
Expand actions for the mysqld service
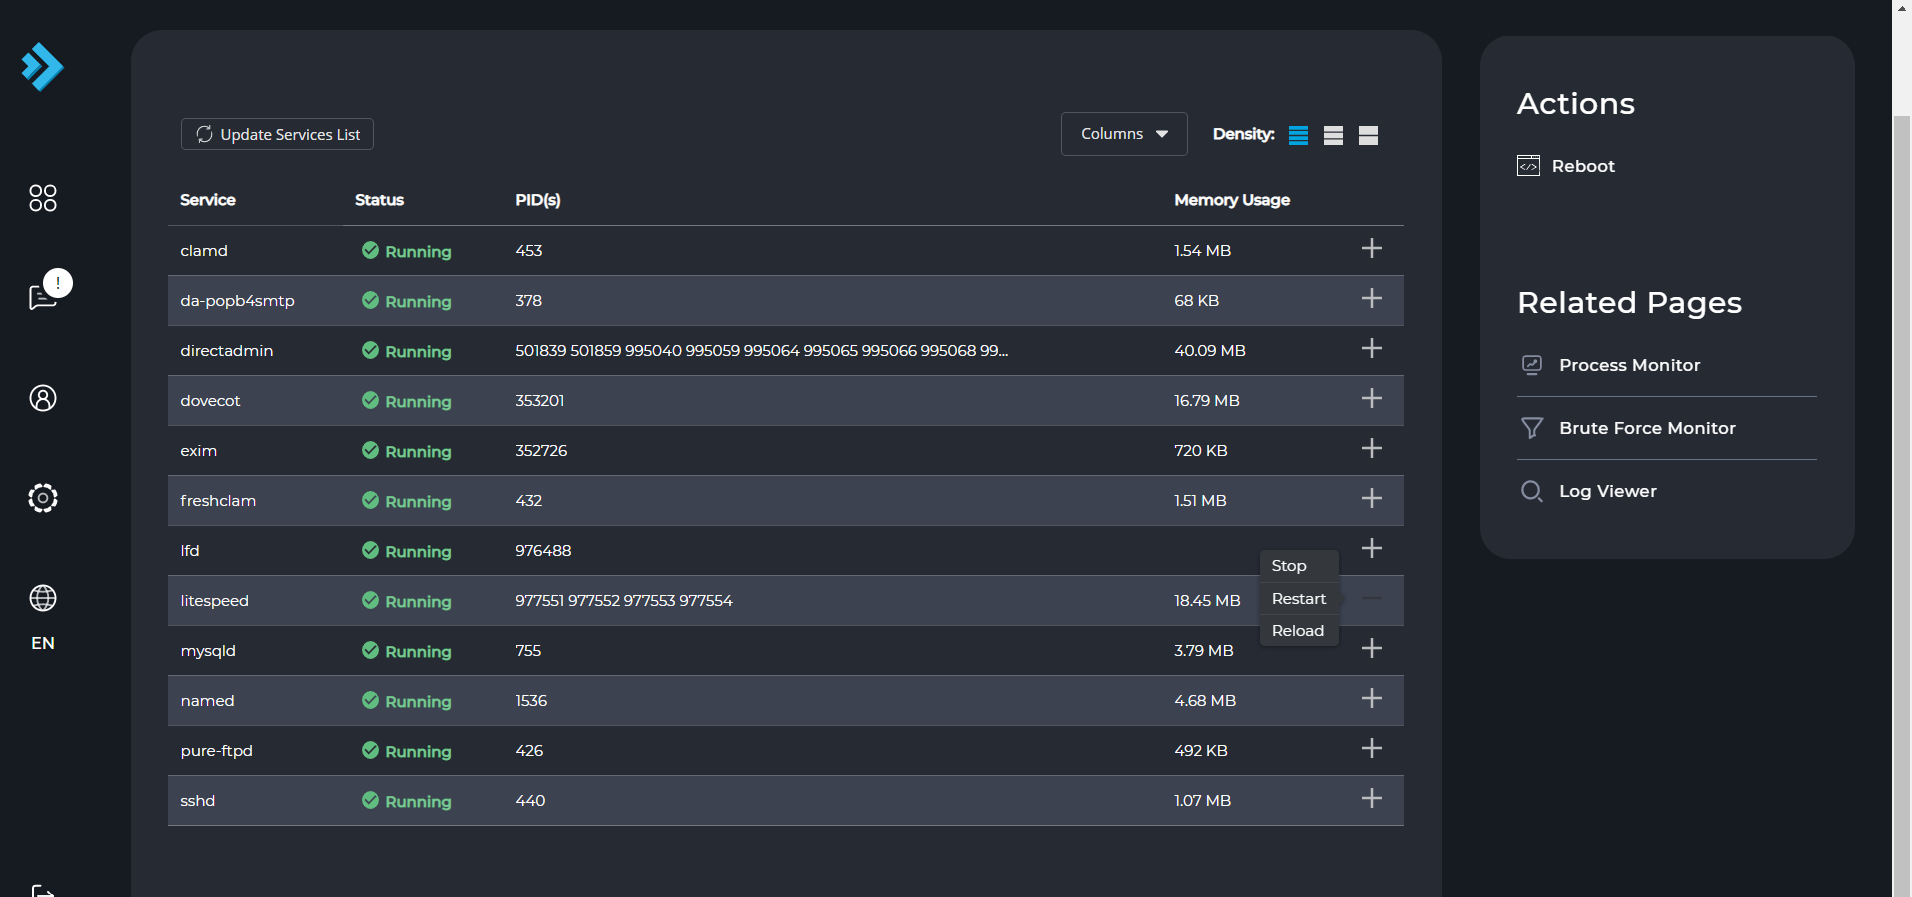[1372, 649]
